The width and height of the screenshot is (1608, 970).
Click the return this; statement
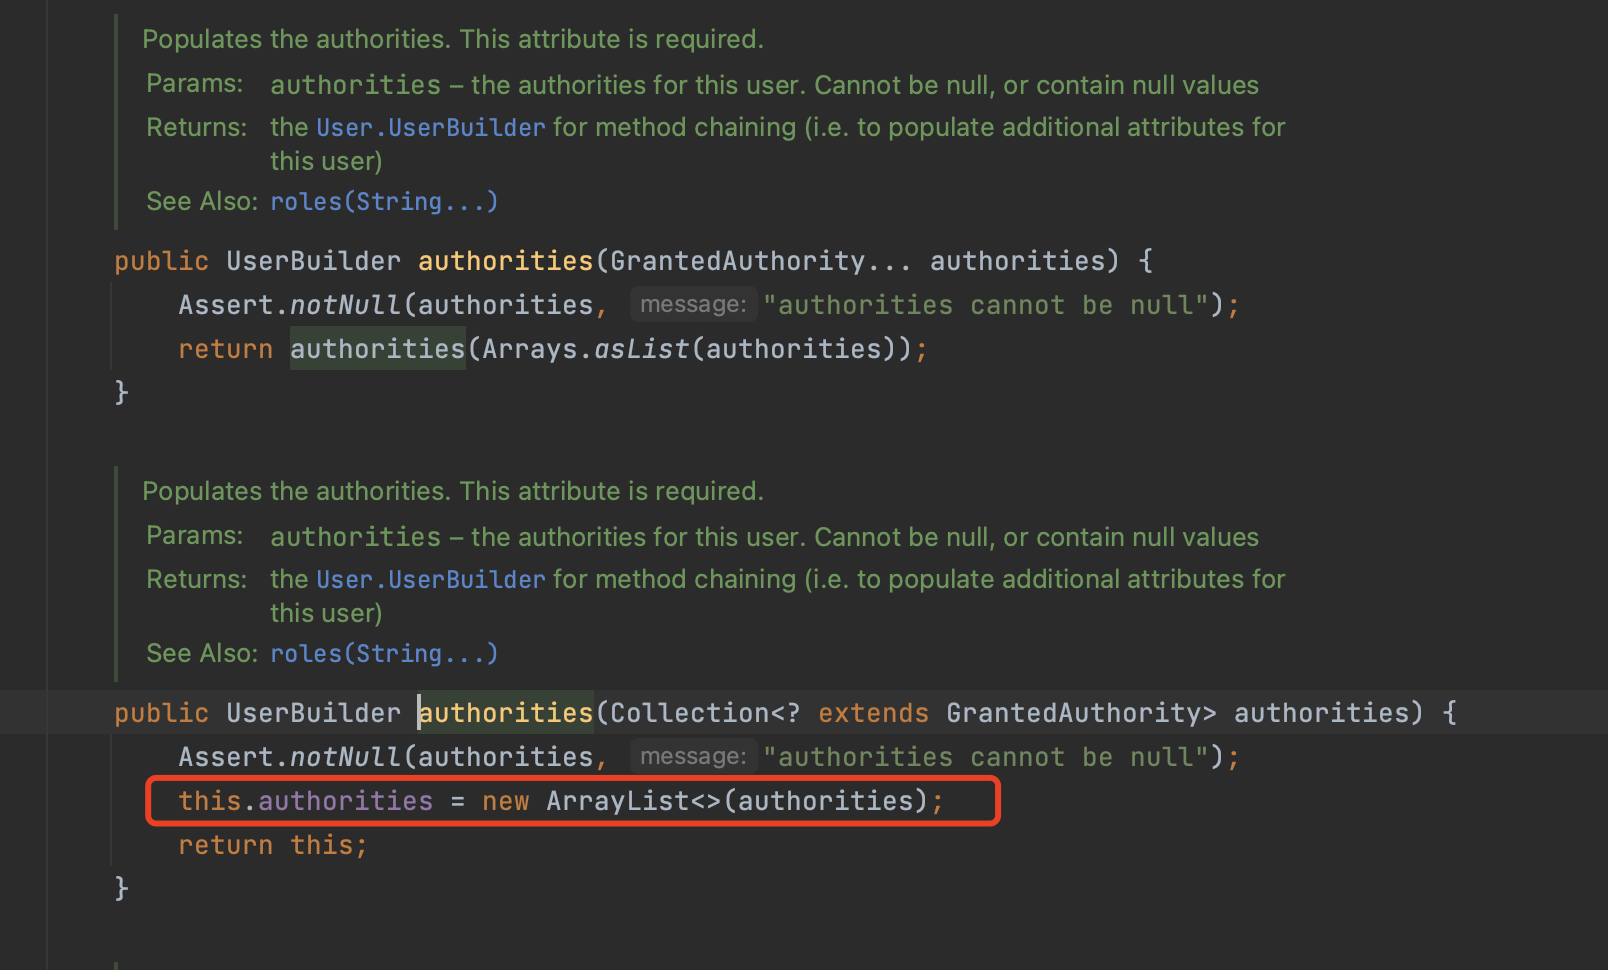pyautogui.click(x=272, y=844)
